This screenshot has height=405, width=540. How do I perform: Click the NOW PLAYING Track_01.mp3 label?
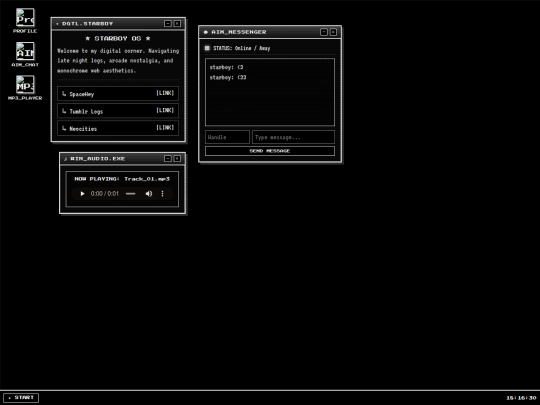pos(122,179)
